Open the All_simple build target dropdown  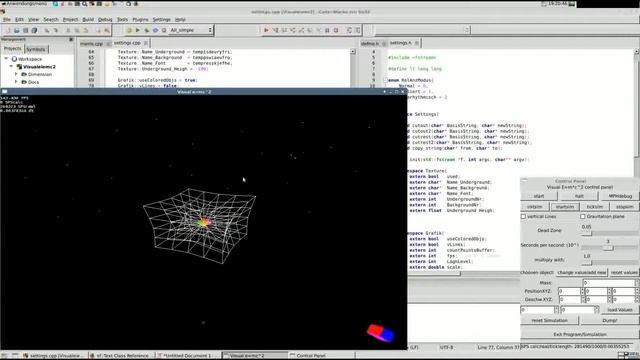[191, 30]
